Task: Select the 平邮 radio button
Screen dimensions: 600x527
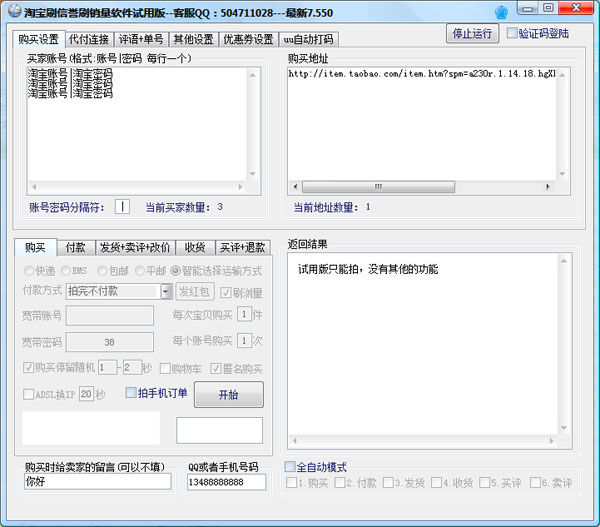Action: point(140,271)
